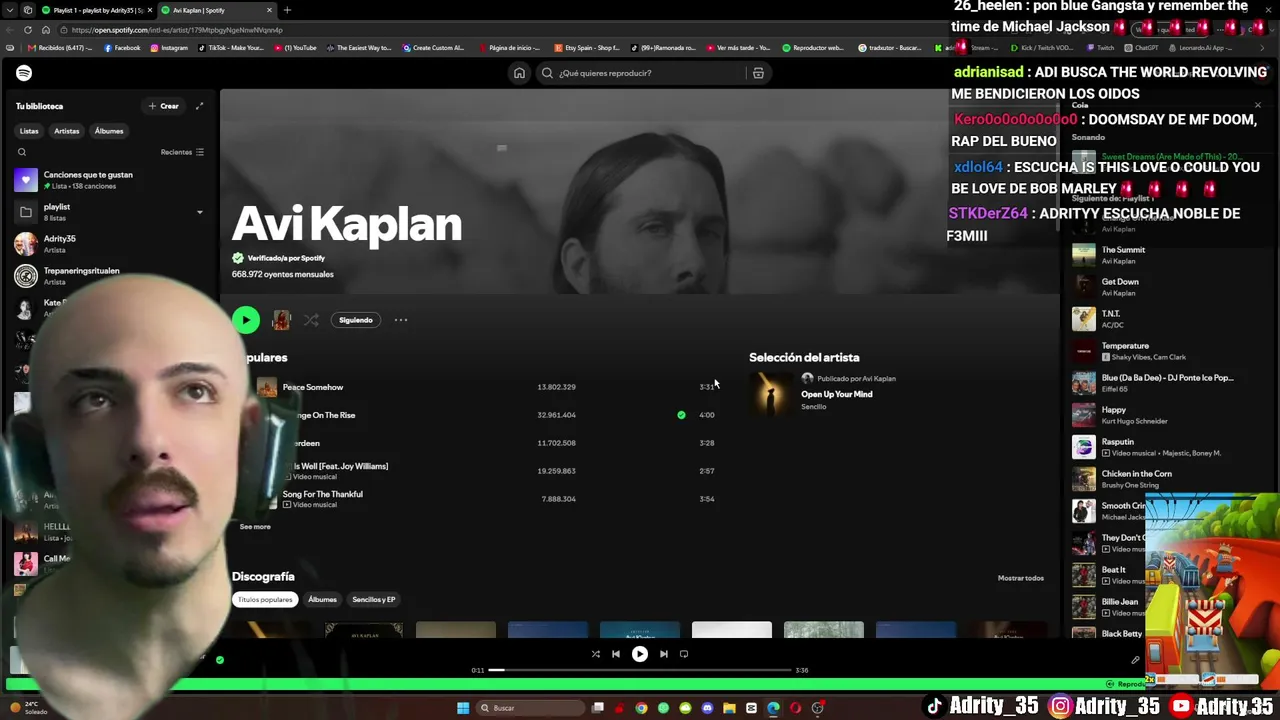Select the 'Títulos populares' discography filter
The width and height of the screenshot is (1280, 720).
pos(265,600)
